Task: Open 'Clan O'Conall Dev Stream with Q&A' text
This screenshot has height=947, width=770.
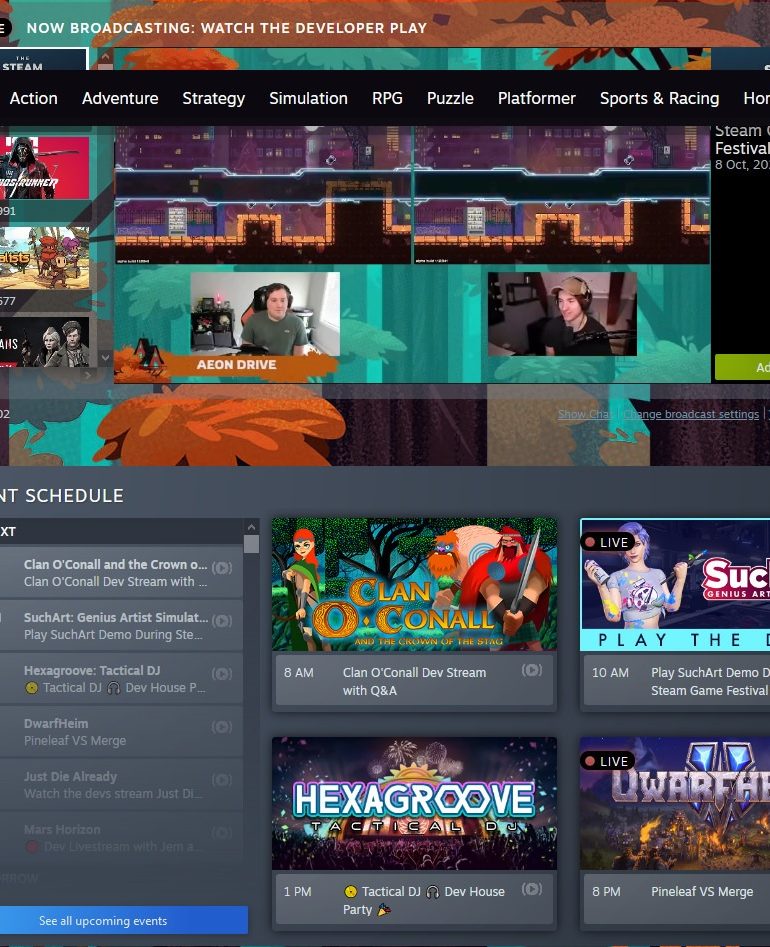Action: pos(414,681)
